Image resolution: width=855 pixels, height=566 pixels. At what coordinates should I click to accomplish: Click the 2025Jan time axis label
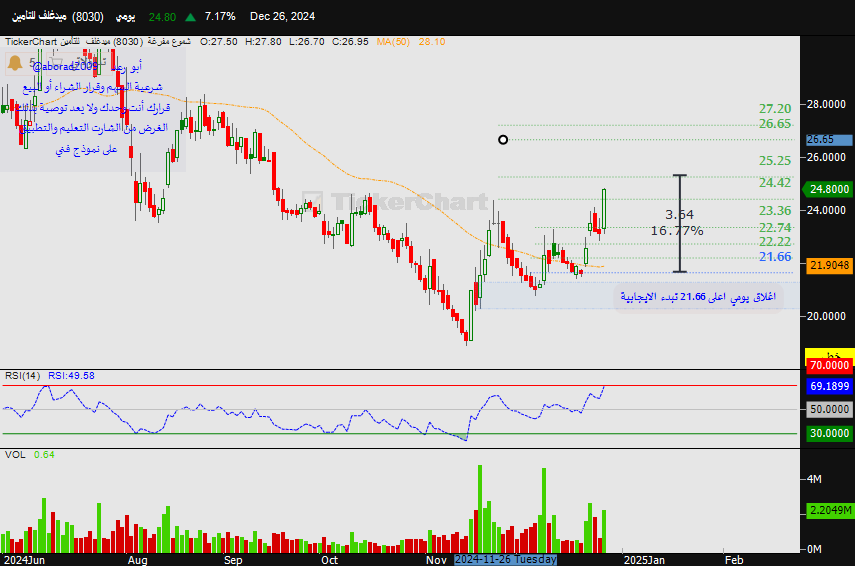coord(644,560)
